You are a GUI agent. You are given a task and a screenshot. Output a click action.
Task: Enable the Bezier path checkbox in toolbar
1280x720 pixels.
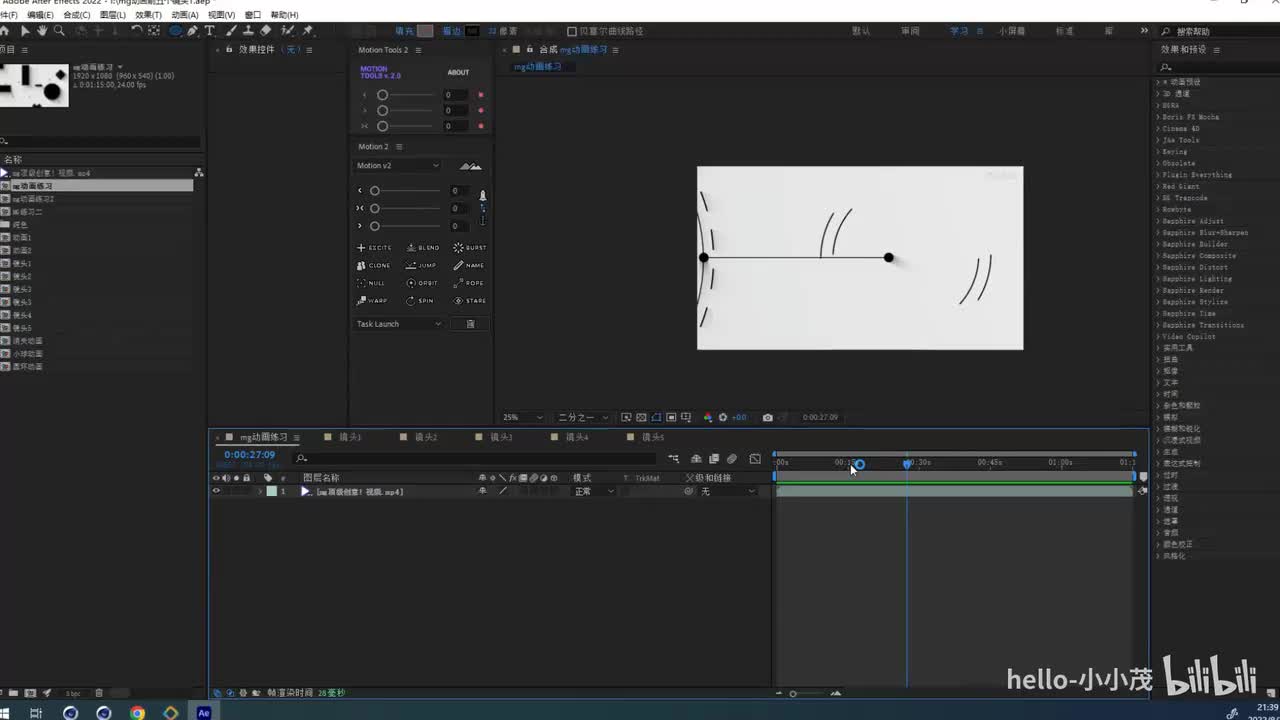(572, 32)
